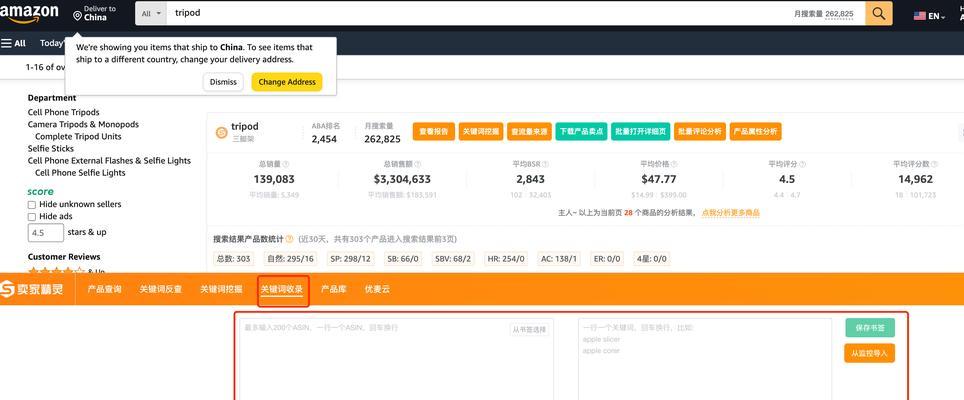The height and width of the screenshot is (400, 964).
Task: Click help icon next to 平均价格
Action: [x=674, y=165]
